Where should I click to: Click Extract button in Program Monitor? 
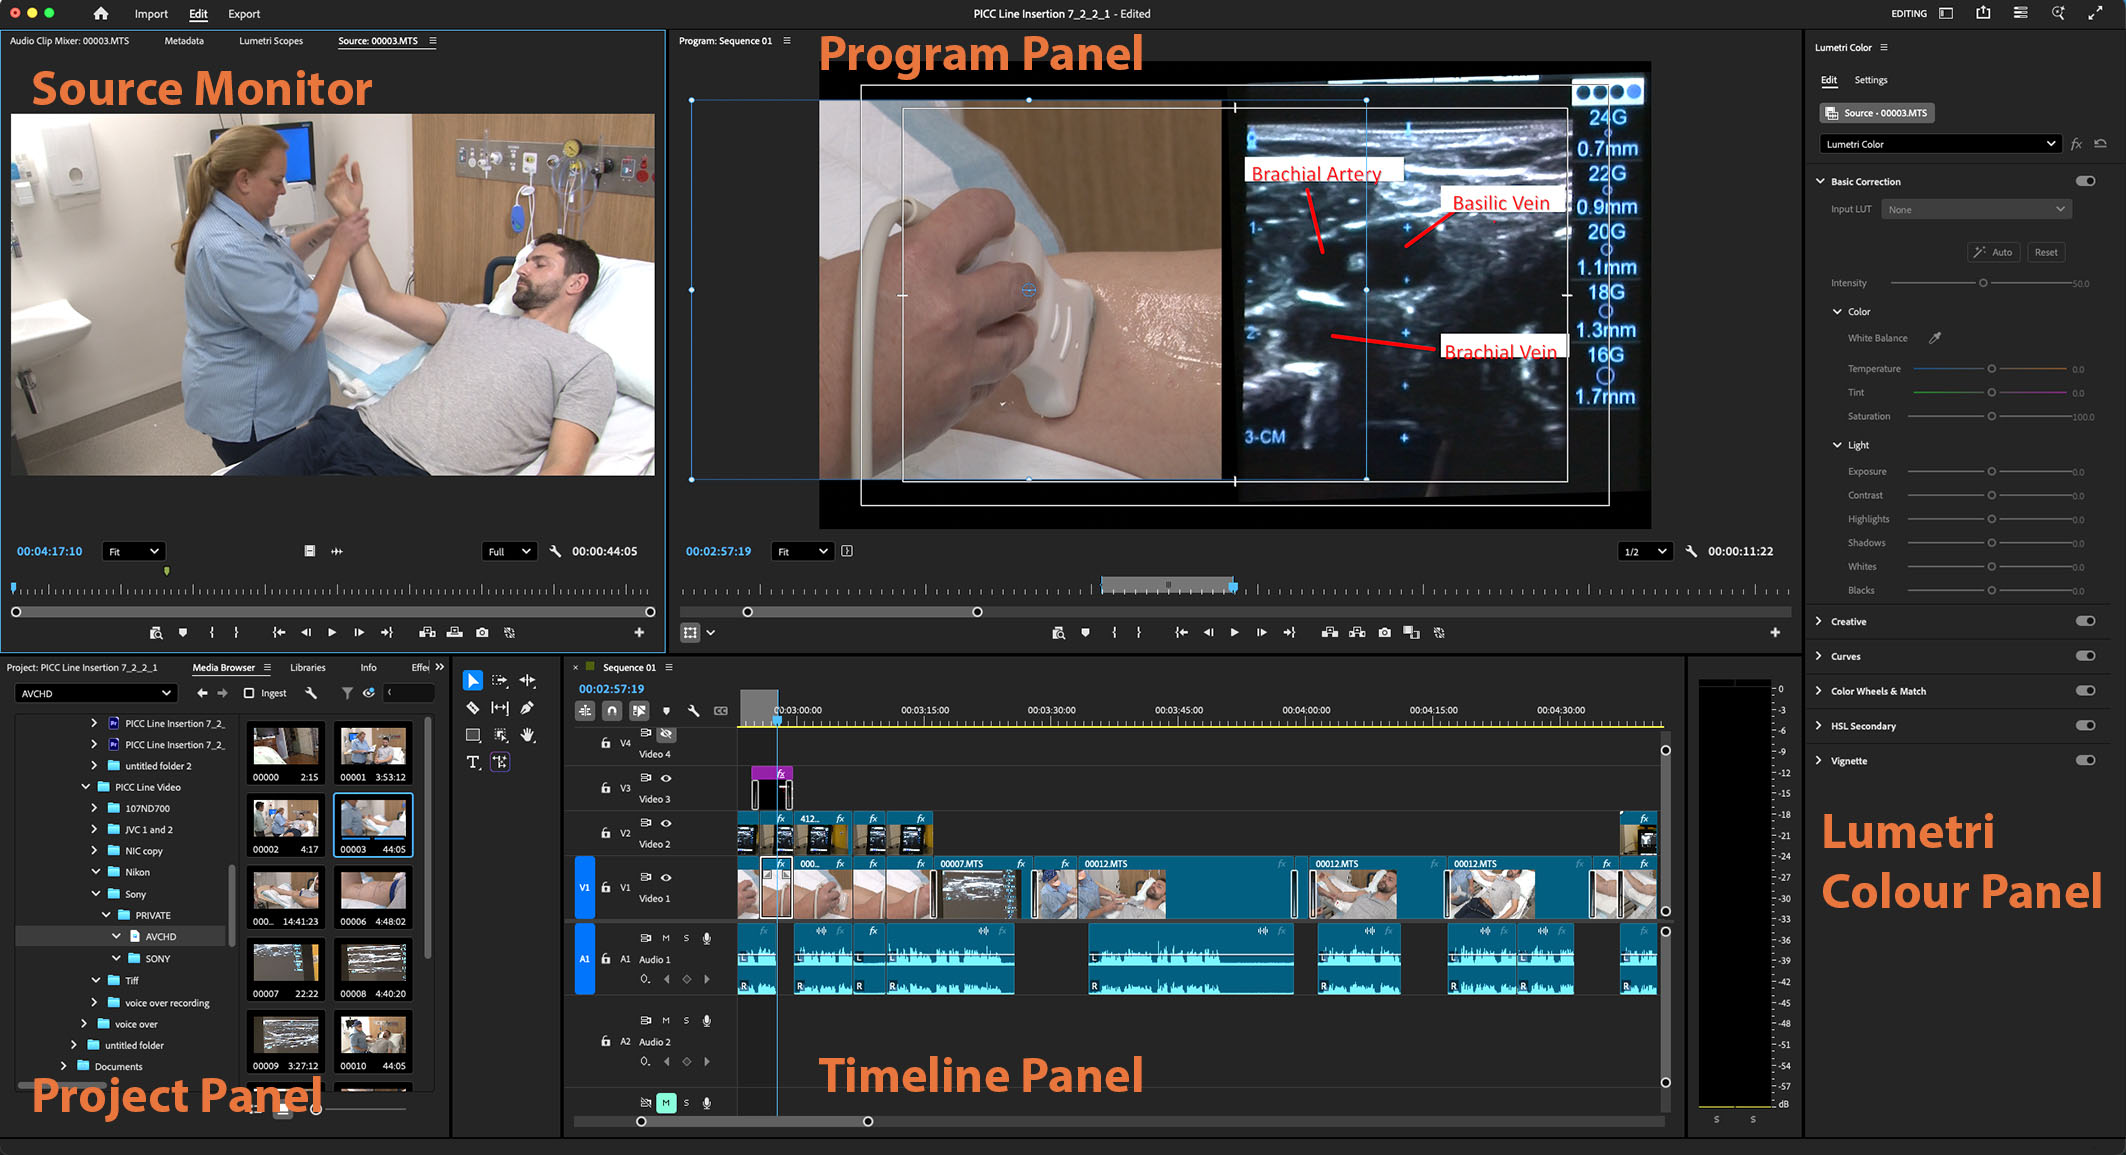1357,633
